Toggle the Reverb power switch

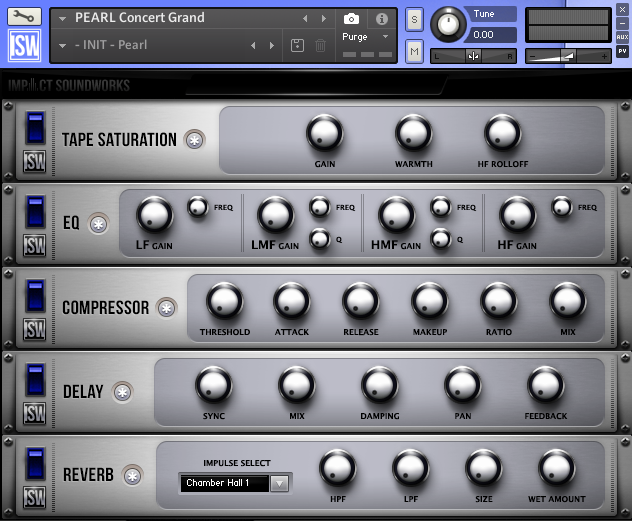[x=35, y=463]
